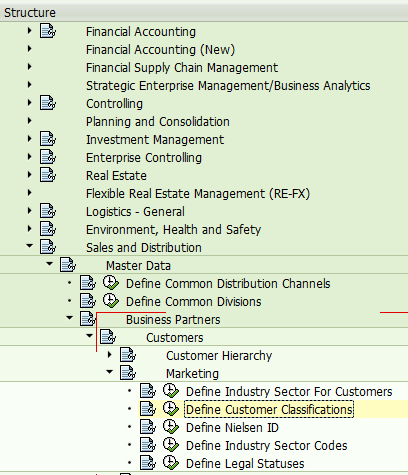Collapse the Business Partners node arrow

click(x=70, y=318)
